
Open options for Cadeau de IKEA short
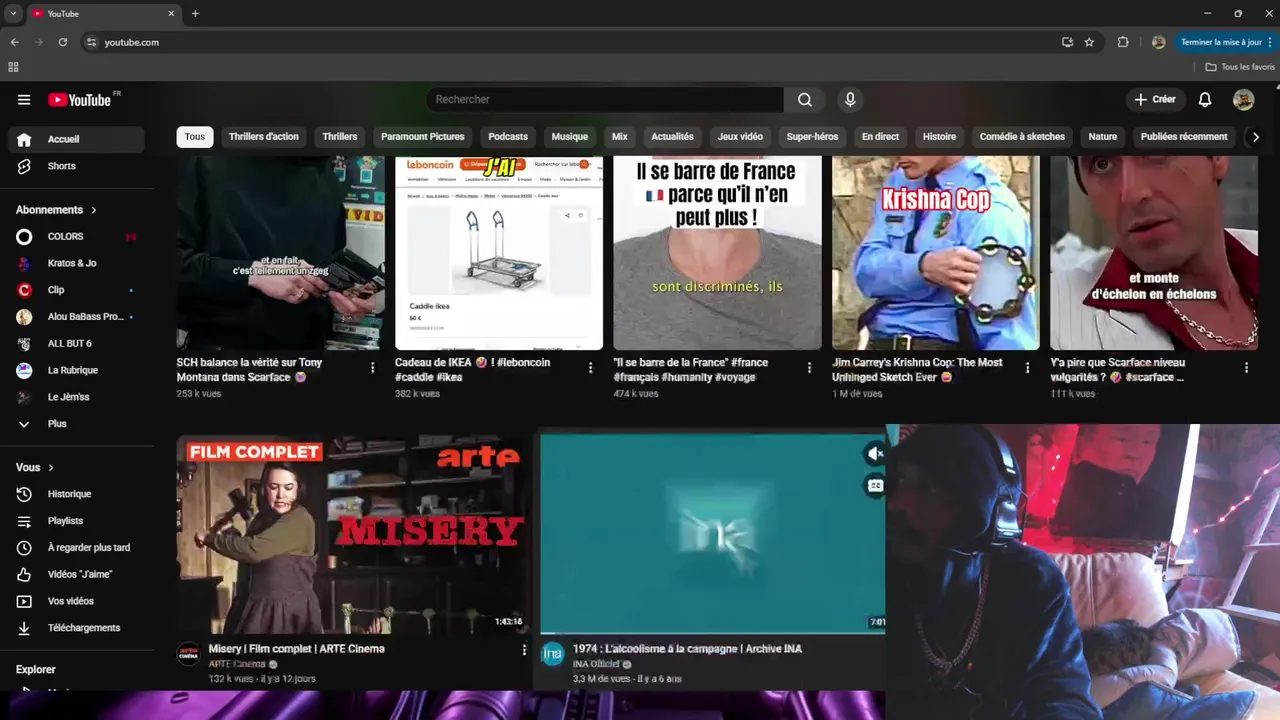pyautogui.click(x=591, y=368)
